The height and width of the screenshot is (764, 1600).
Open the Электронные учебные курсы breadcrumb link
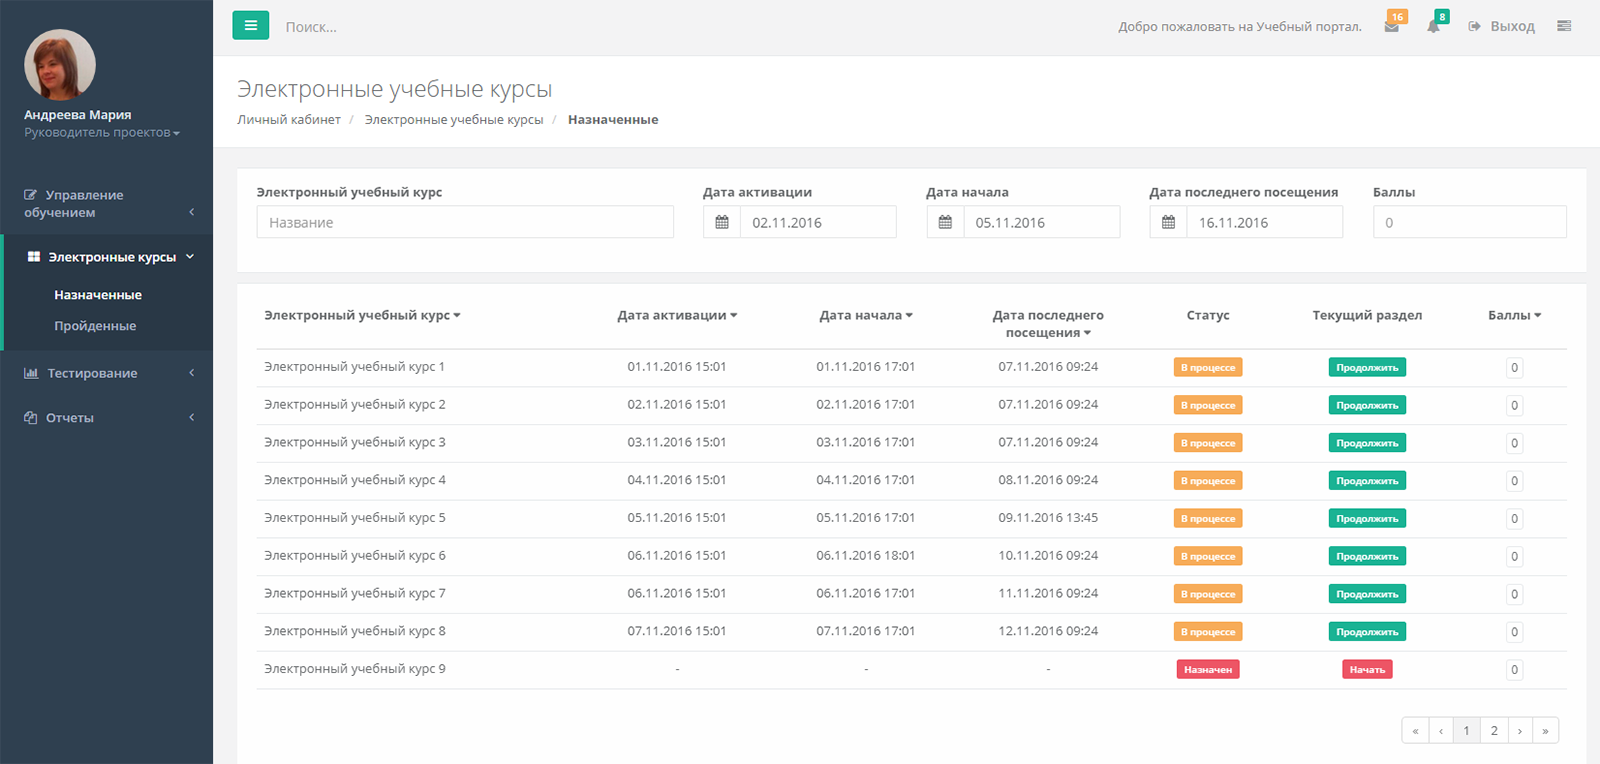pos(454,120)
